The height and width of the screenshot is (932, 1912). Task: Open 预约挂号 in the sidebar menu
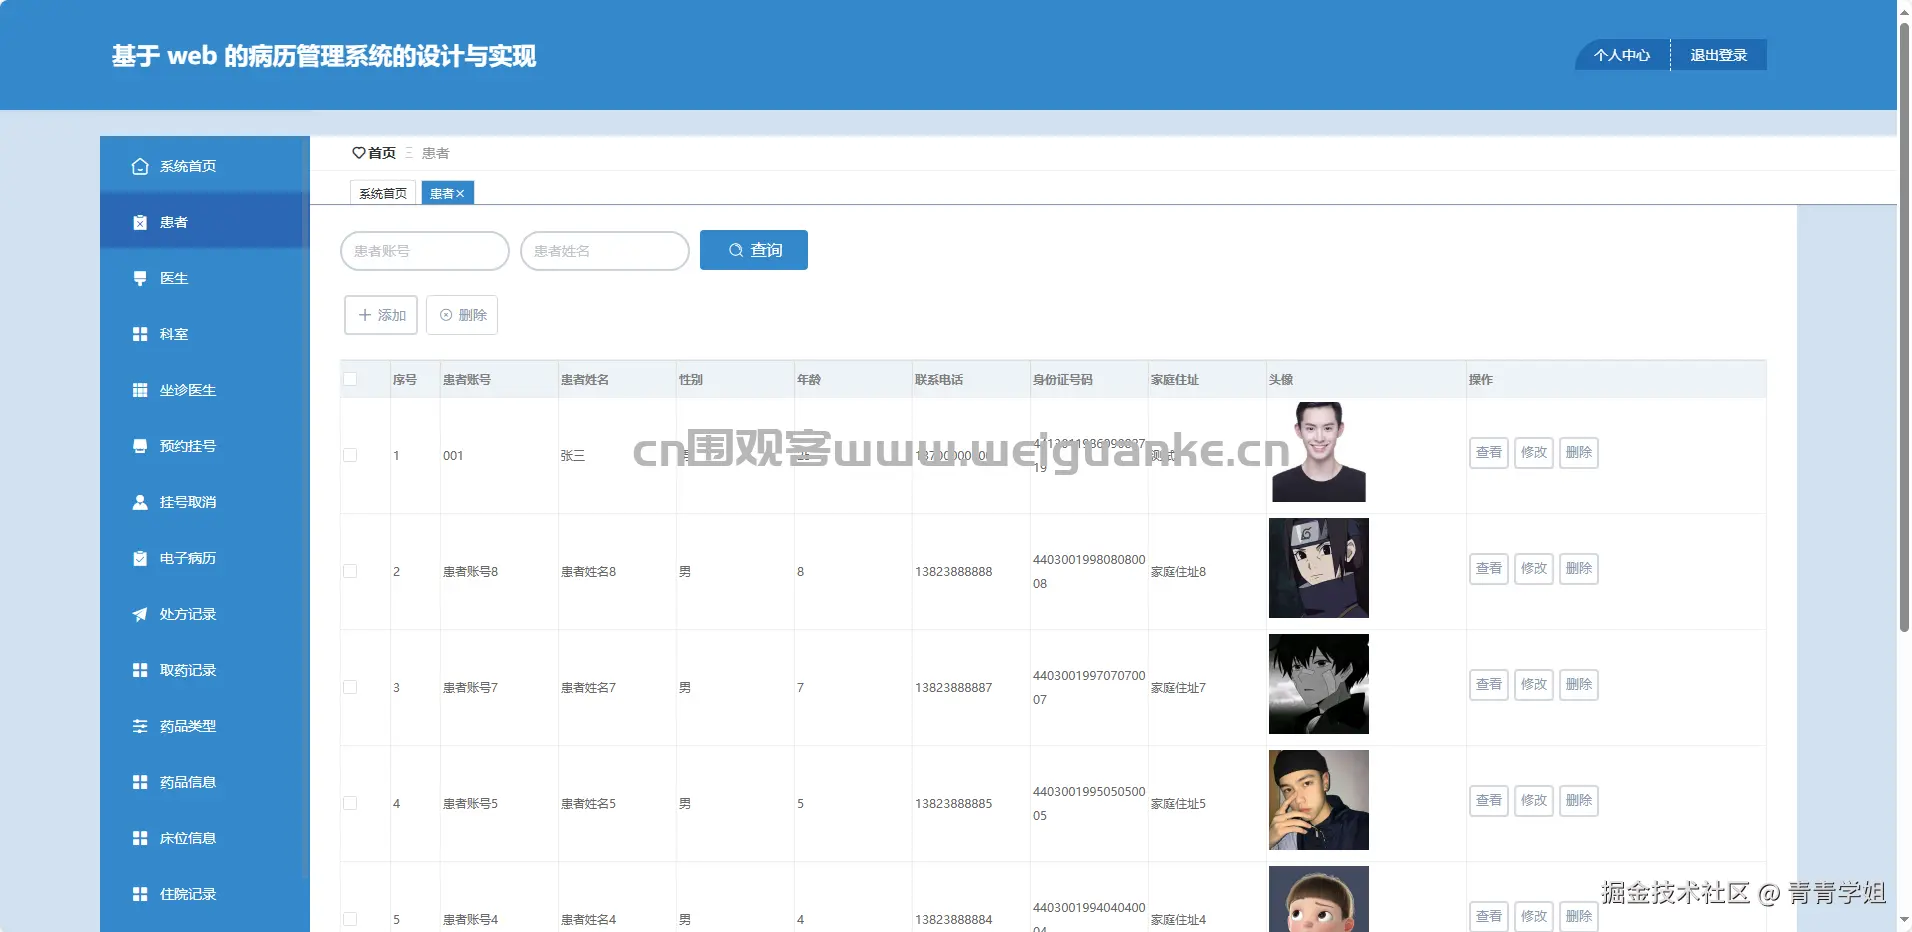(x=204, y=446)
